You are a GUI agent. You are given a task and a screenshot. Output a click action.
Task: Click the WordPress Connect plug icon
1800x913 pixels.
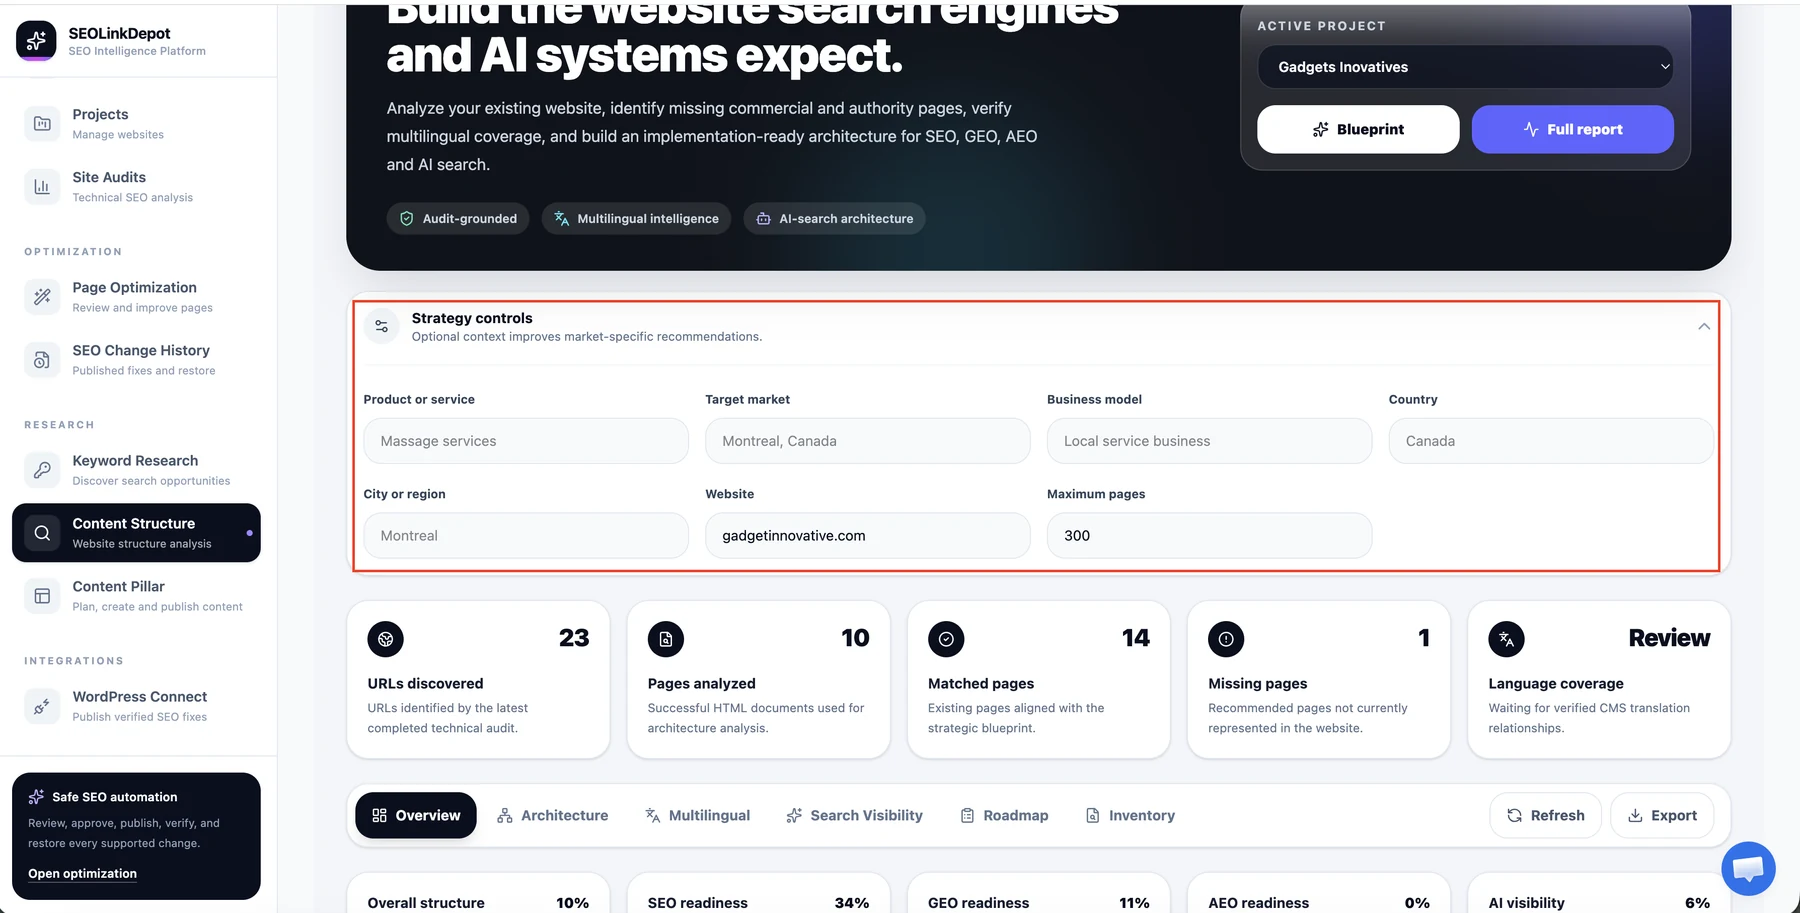[42, 706]
